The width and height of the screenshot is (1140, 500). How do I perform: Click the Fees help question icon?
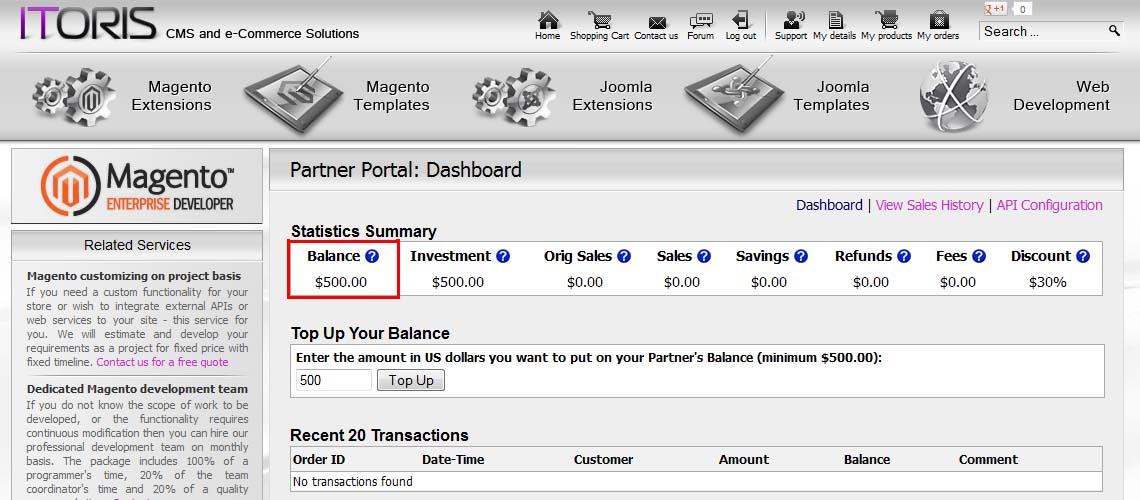979,256
